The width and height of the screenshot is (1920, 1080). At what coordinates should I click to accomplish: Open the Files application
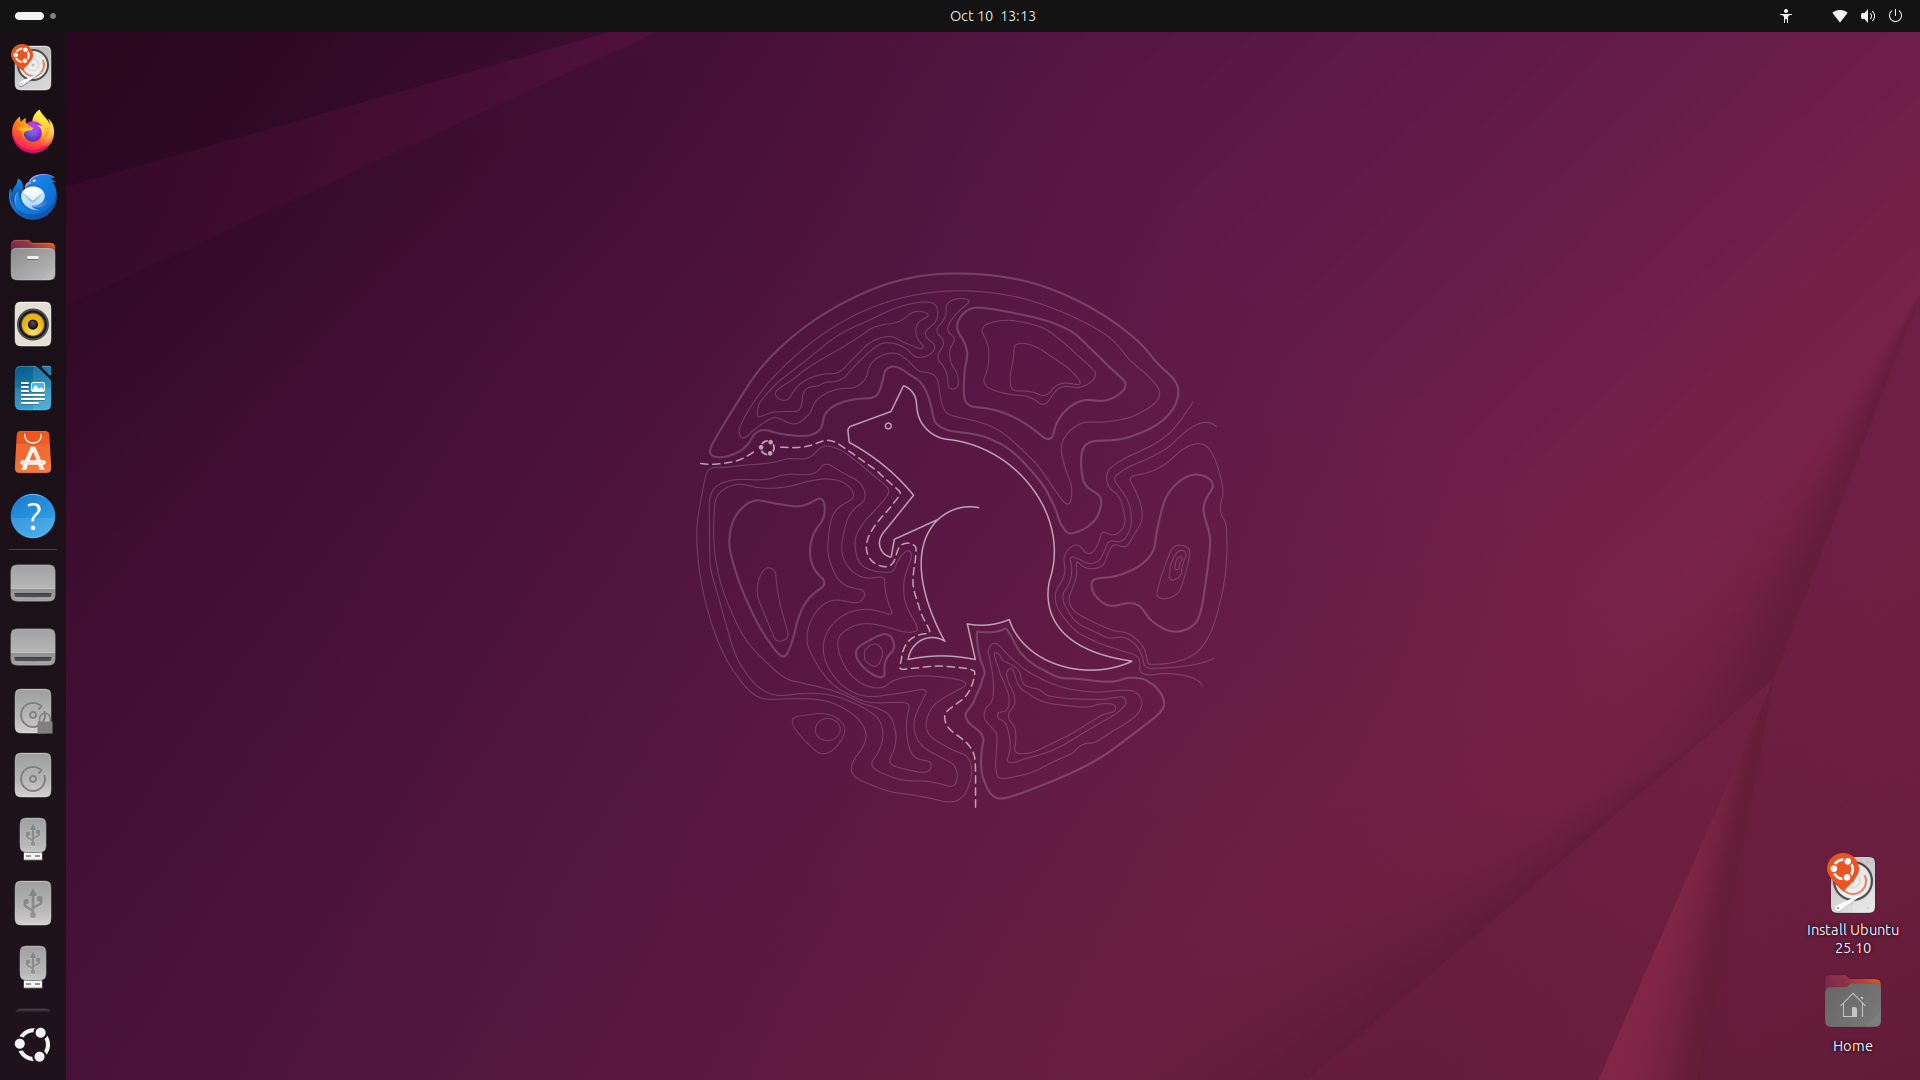tap(32, 260)
